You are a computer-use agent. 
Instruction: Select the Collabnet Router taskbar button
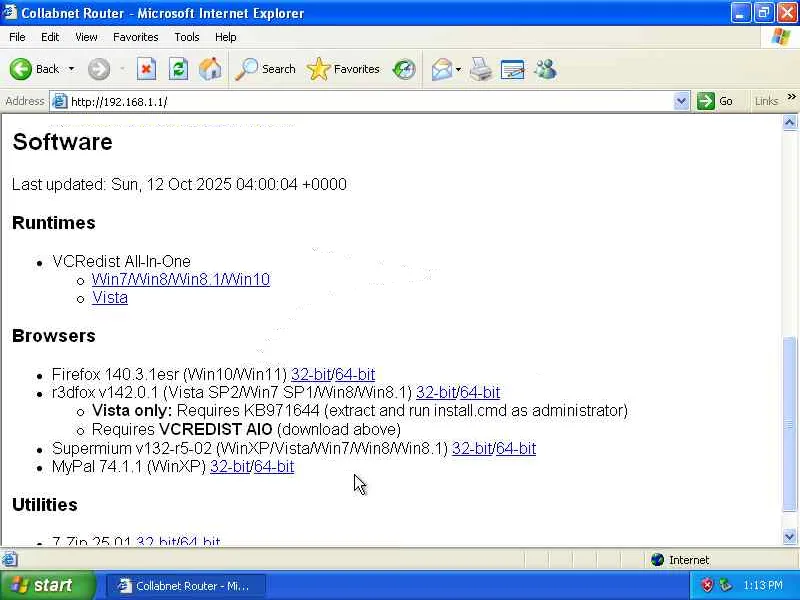point(186,586)
